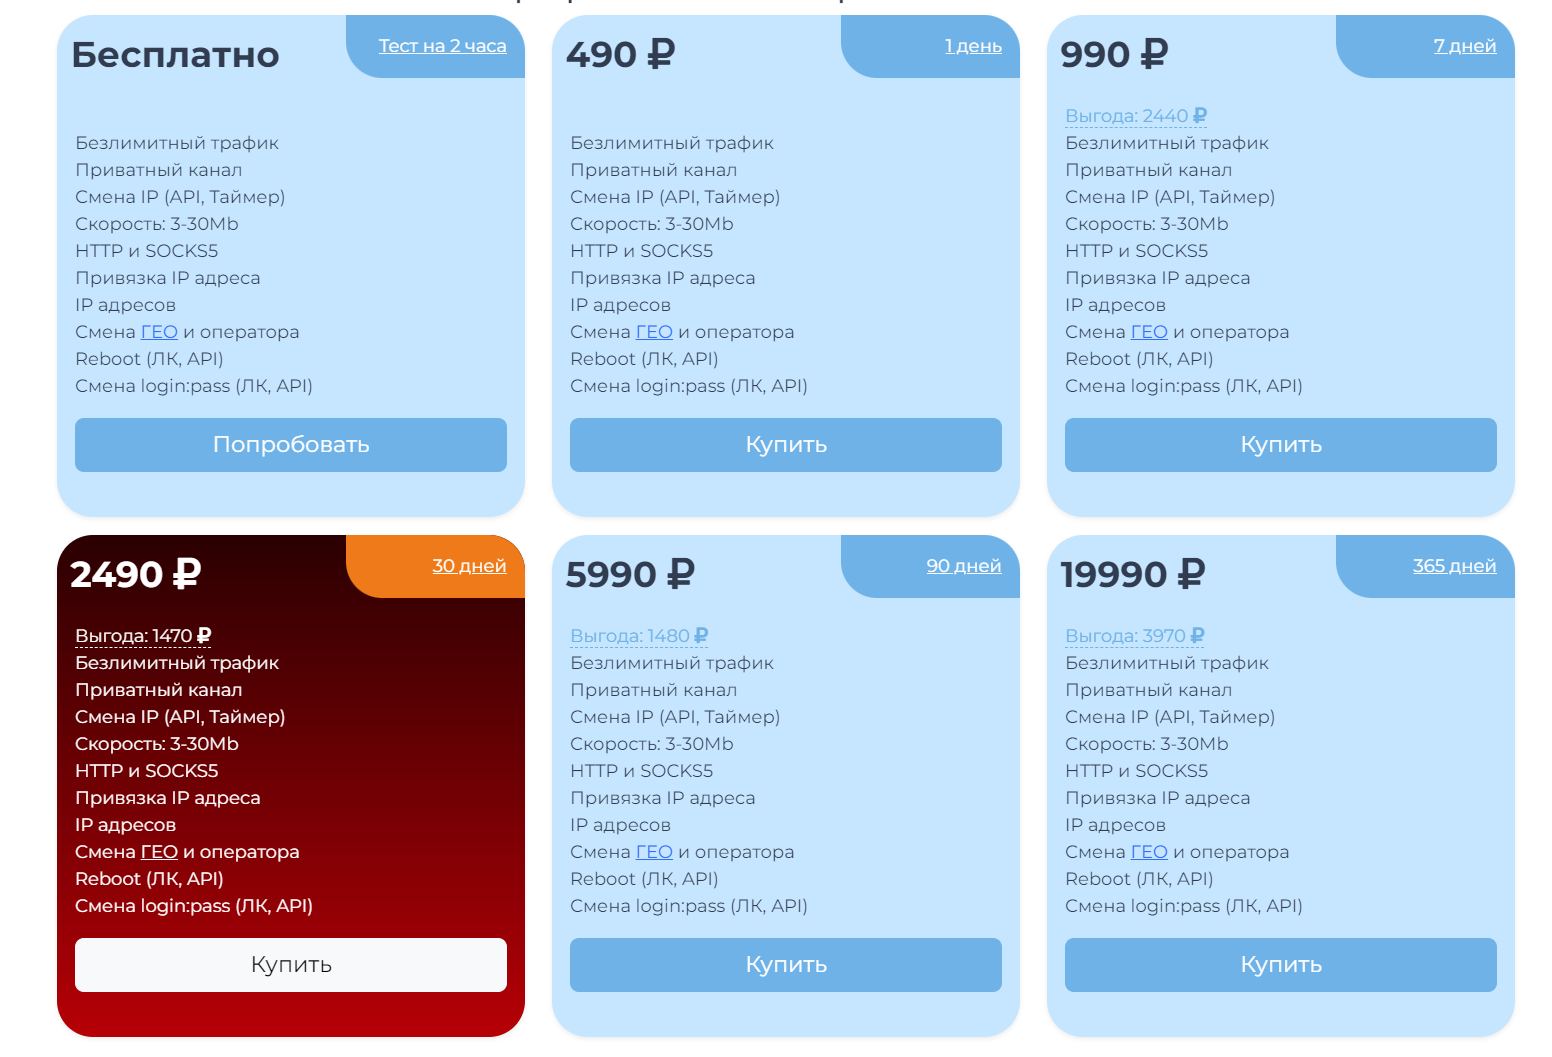Image resolution: width=1552 pixels, height=1057 pixels.
Task: Buy the 19990 ₽ yearly plan
Action: coord(1281,965)
